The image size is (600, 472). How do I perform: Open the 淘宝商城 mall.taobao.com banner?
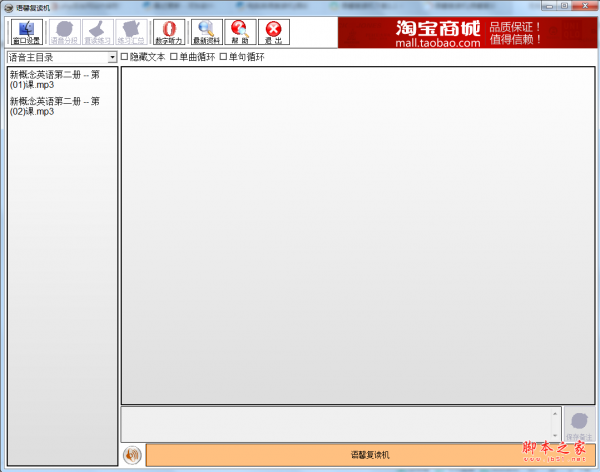tap(467, 33)
